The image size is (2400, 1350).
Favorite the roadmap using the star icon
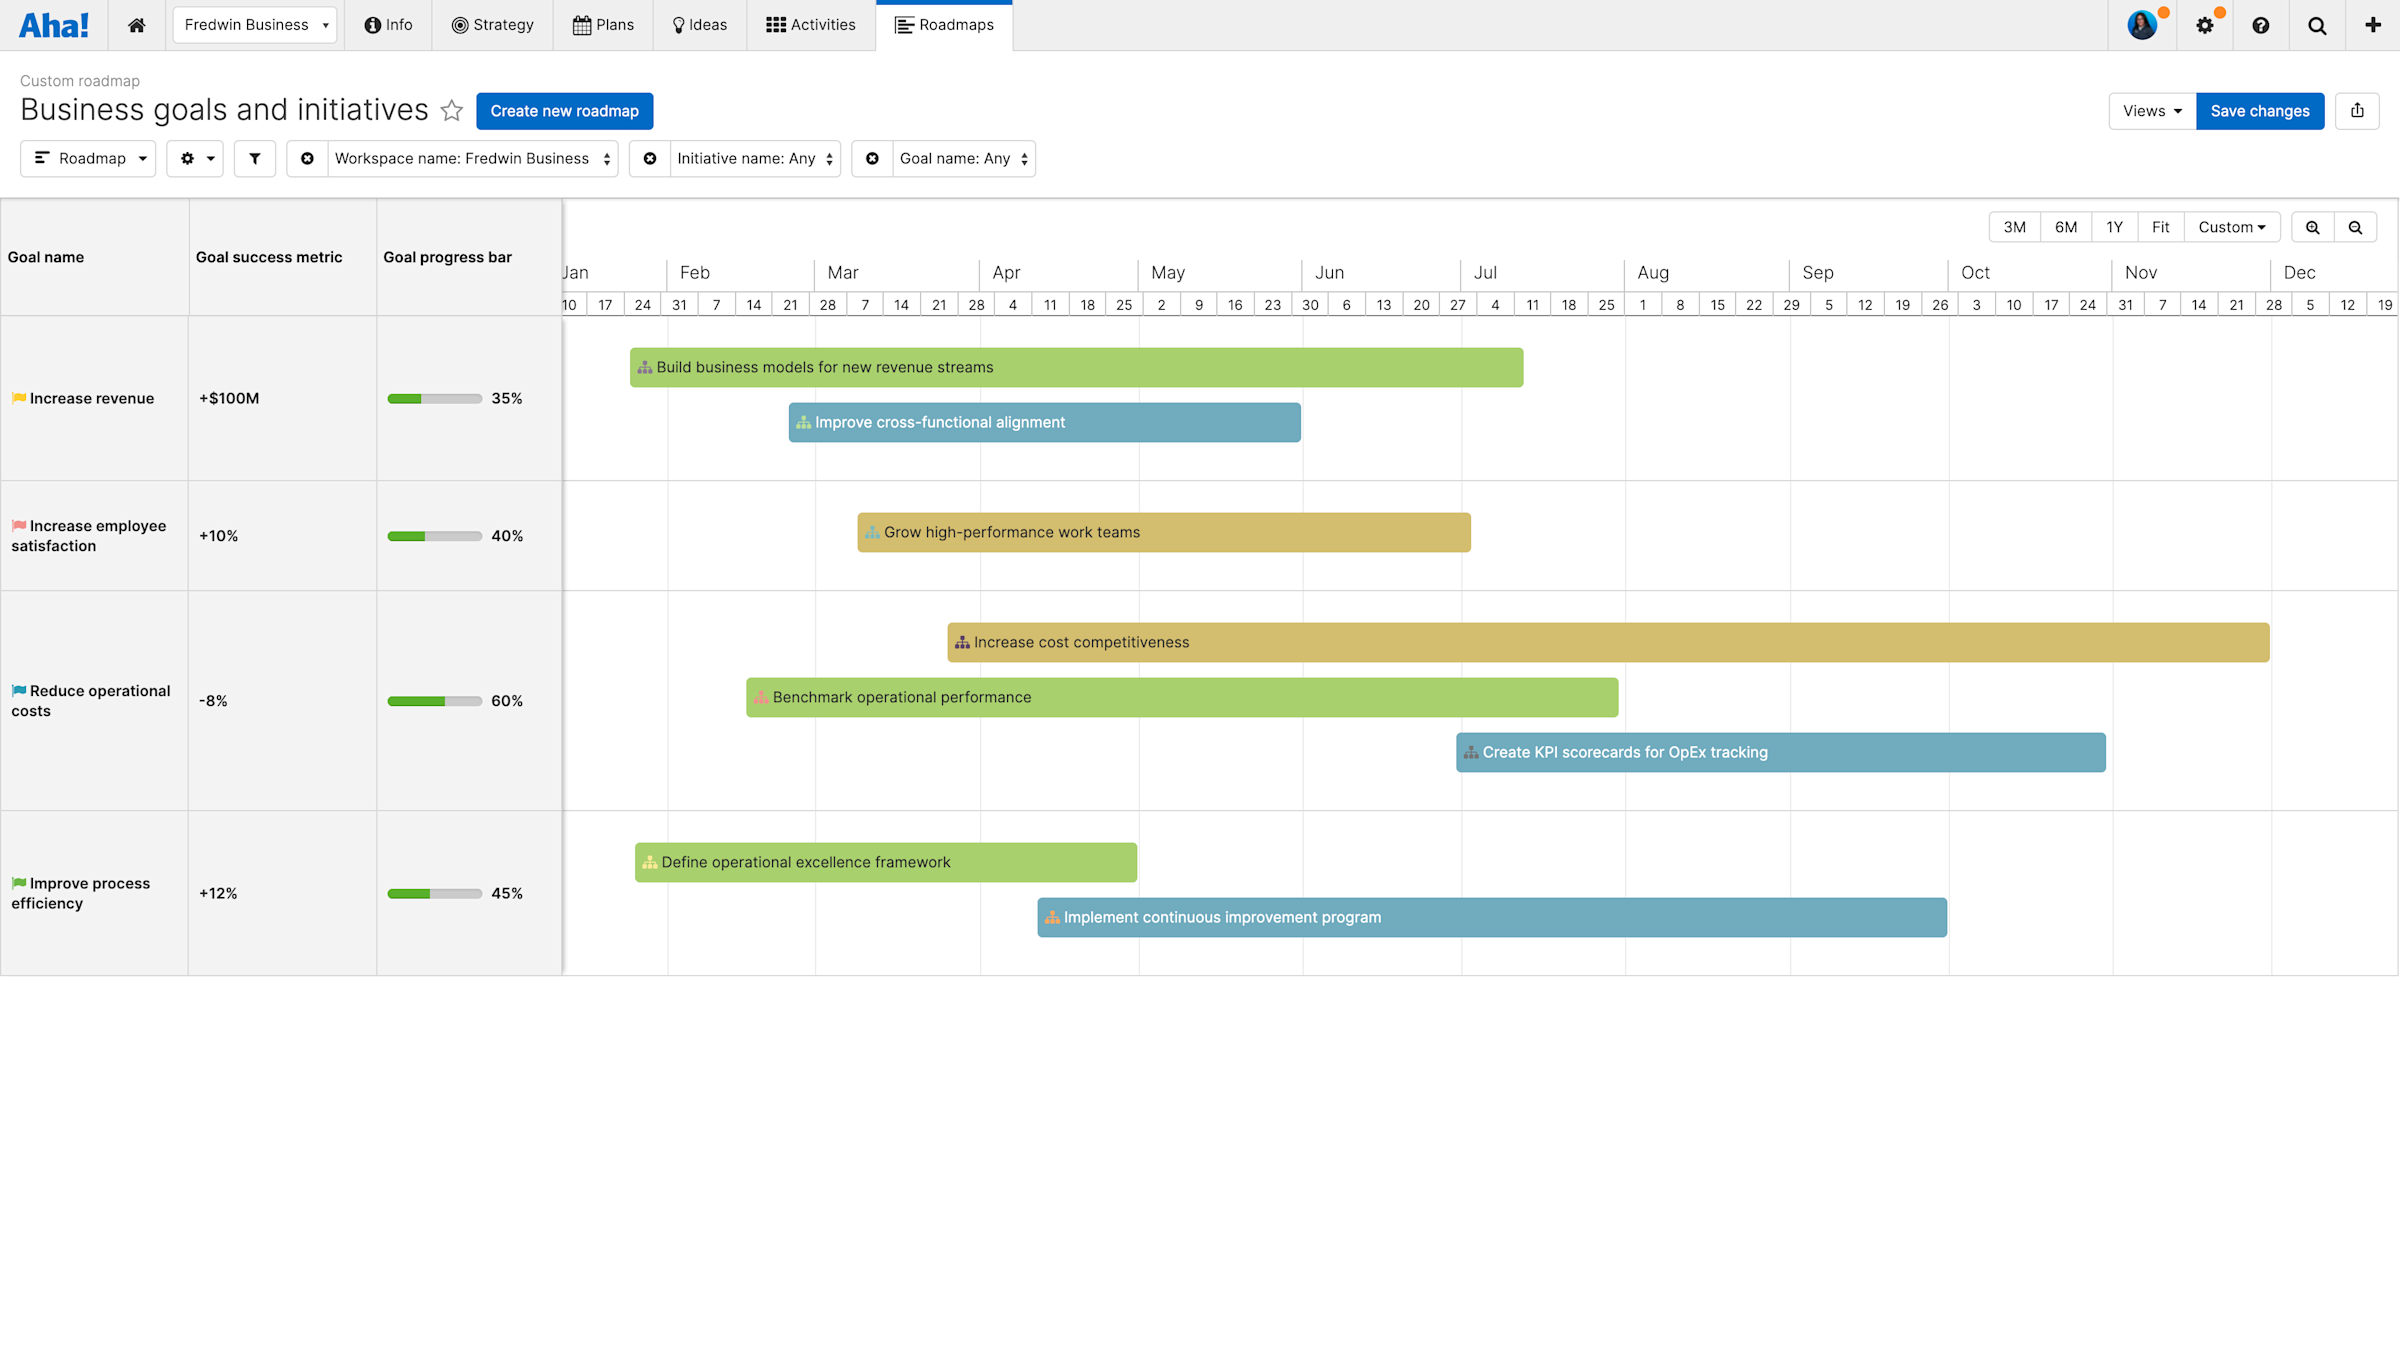tap(452, 111)
